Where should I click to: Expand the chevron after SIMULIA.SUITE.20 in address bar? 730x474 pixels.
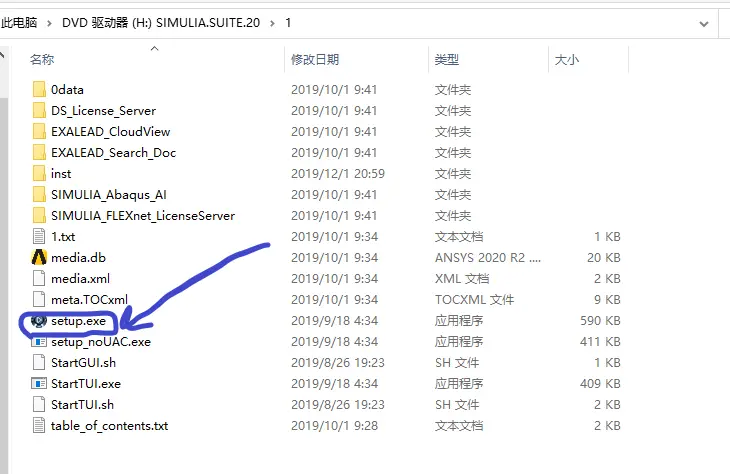272,23
